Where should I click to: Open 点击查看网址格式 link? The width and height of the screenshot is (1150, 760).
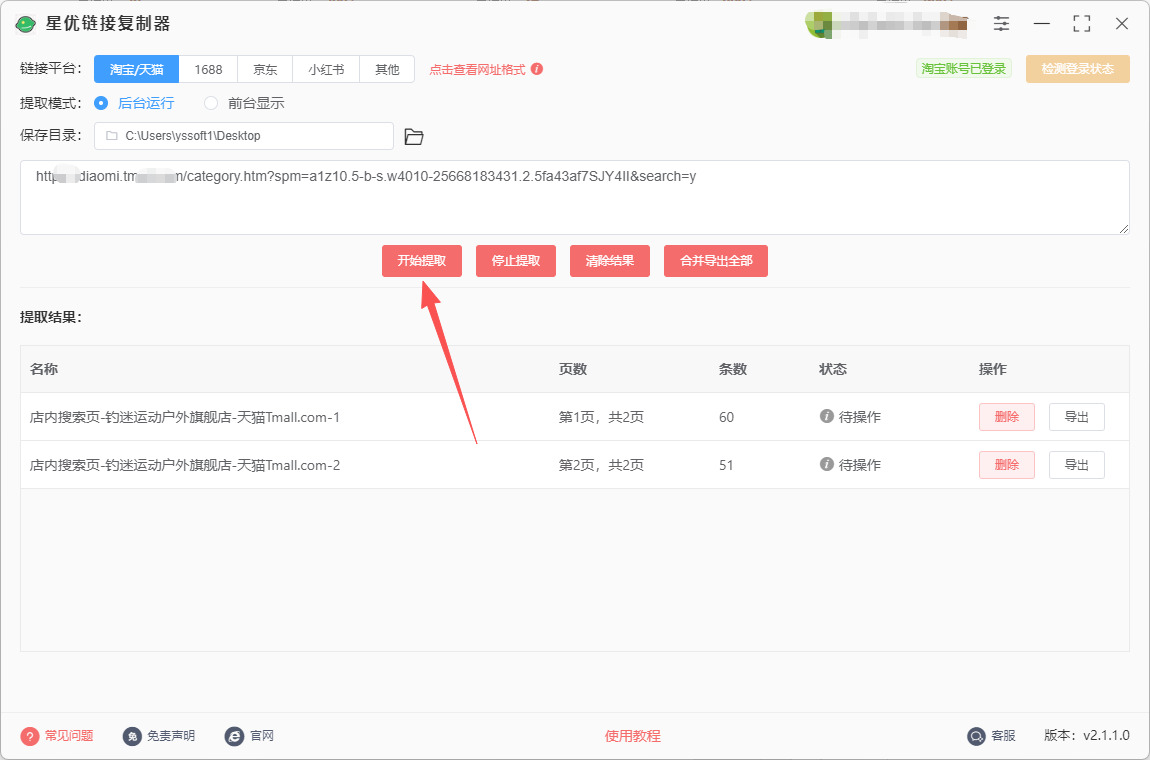pyautogui.click(x=477, y=70)
